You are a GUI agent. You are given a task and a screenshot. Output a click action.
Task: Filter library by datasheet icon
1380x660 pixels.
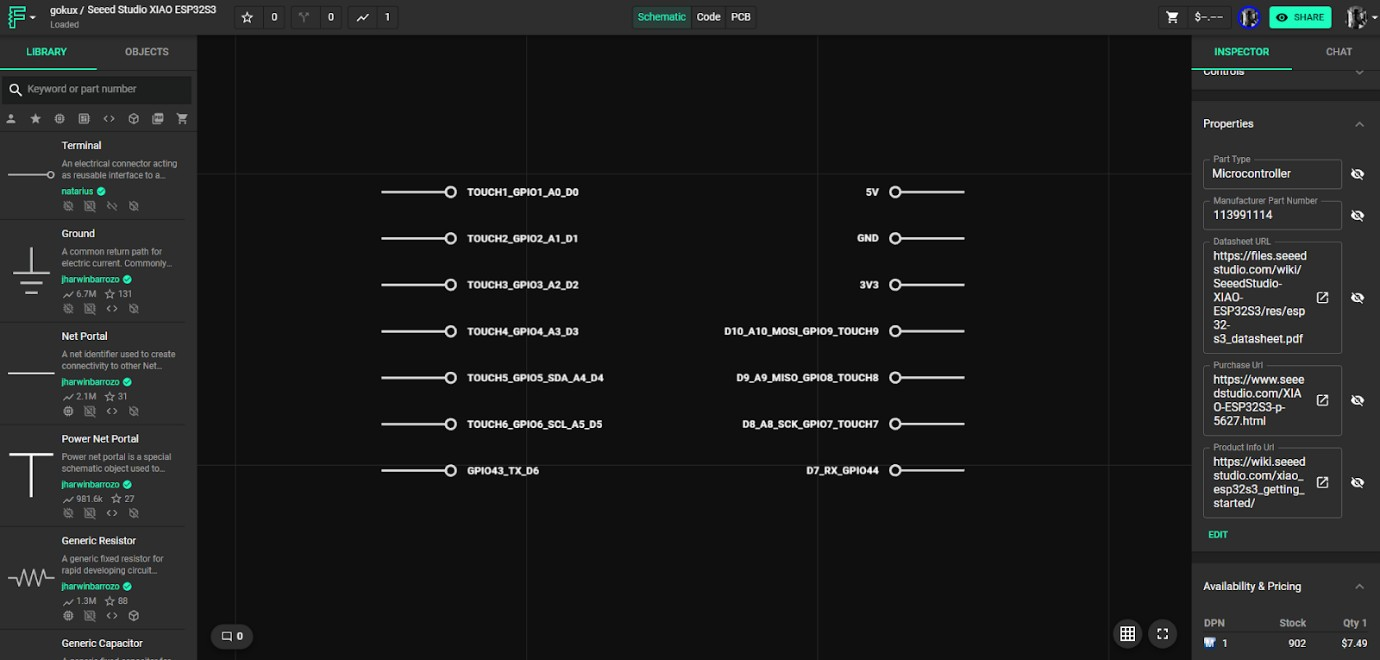coord(157,119)
